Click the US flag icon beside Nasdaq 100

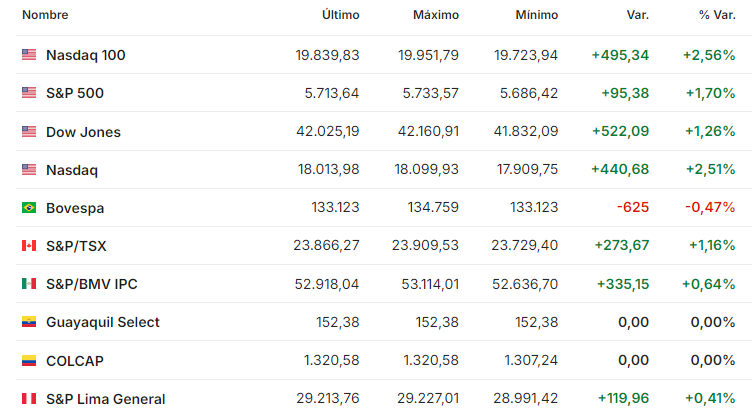click(29, 55)
